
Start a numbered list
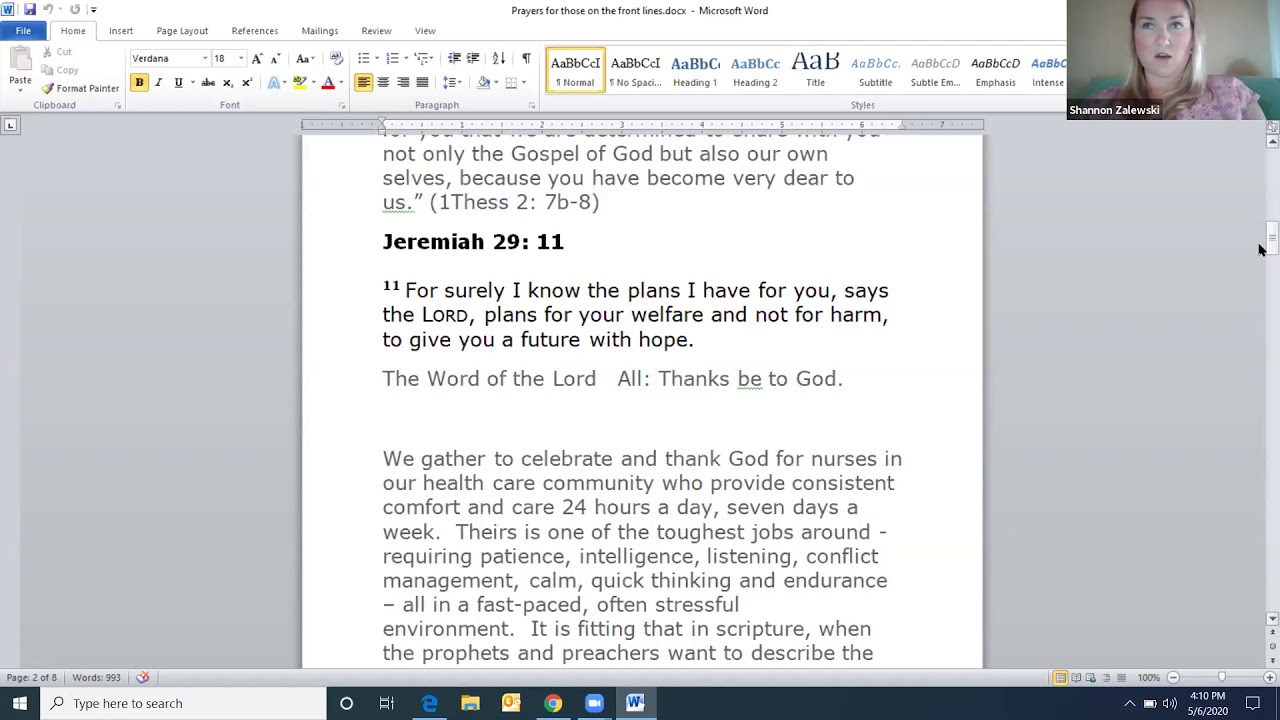(392, 58)
